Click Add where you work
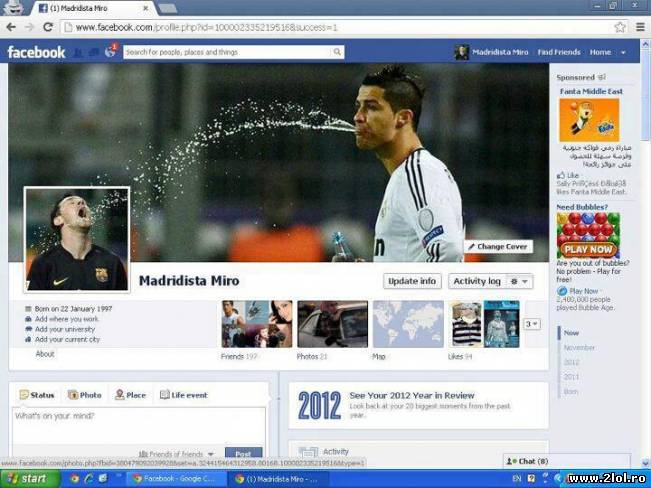This screenshot has width=651, height=488. 66,319
